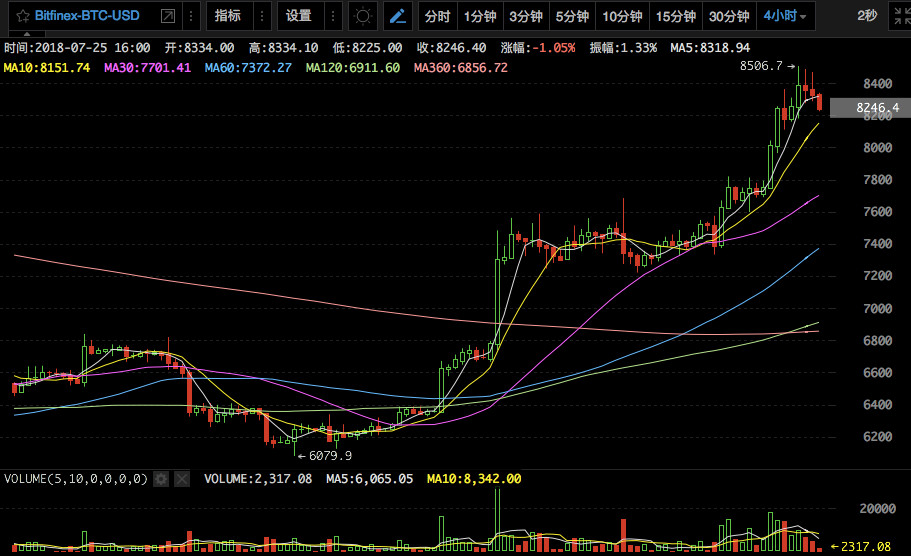The width and height of the screenshot is (911, 556).
Task: Click the 2秒 refresh interval
Action: (x=867, y=16)
